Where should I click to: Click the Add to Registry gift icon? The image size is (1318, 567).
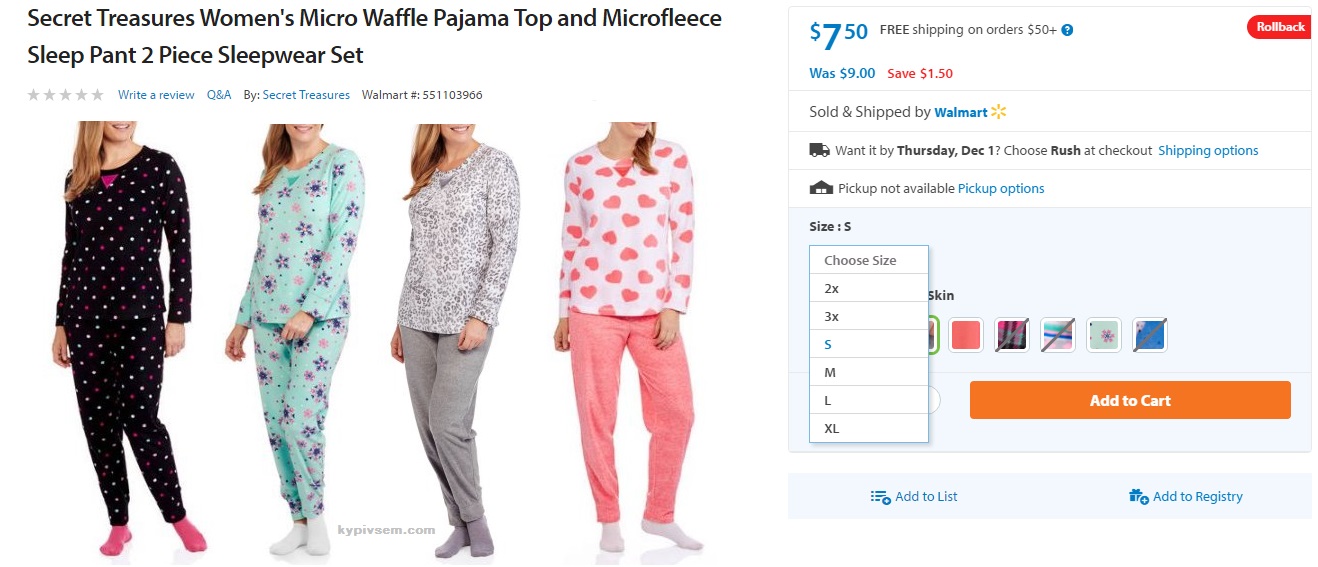click(x=1138, y=497)
